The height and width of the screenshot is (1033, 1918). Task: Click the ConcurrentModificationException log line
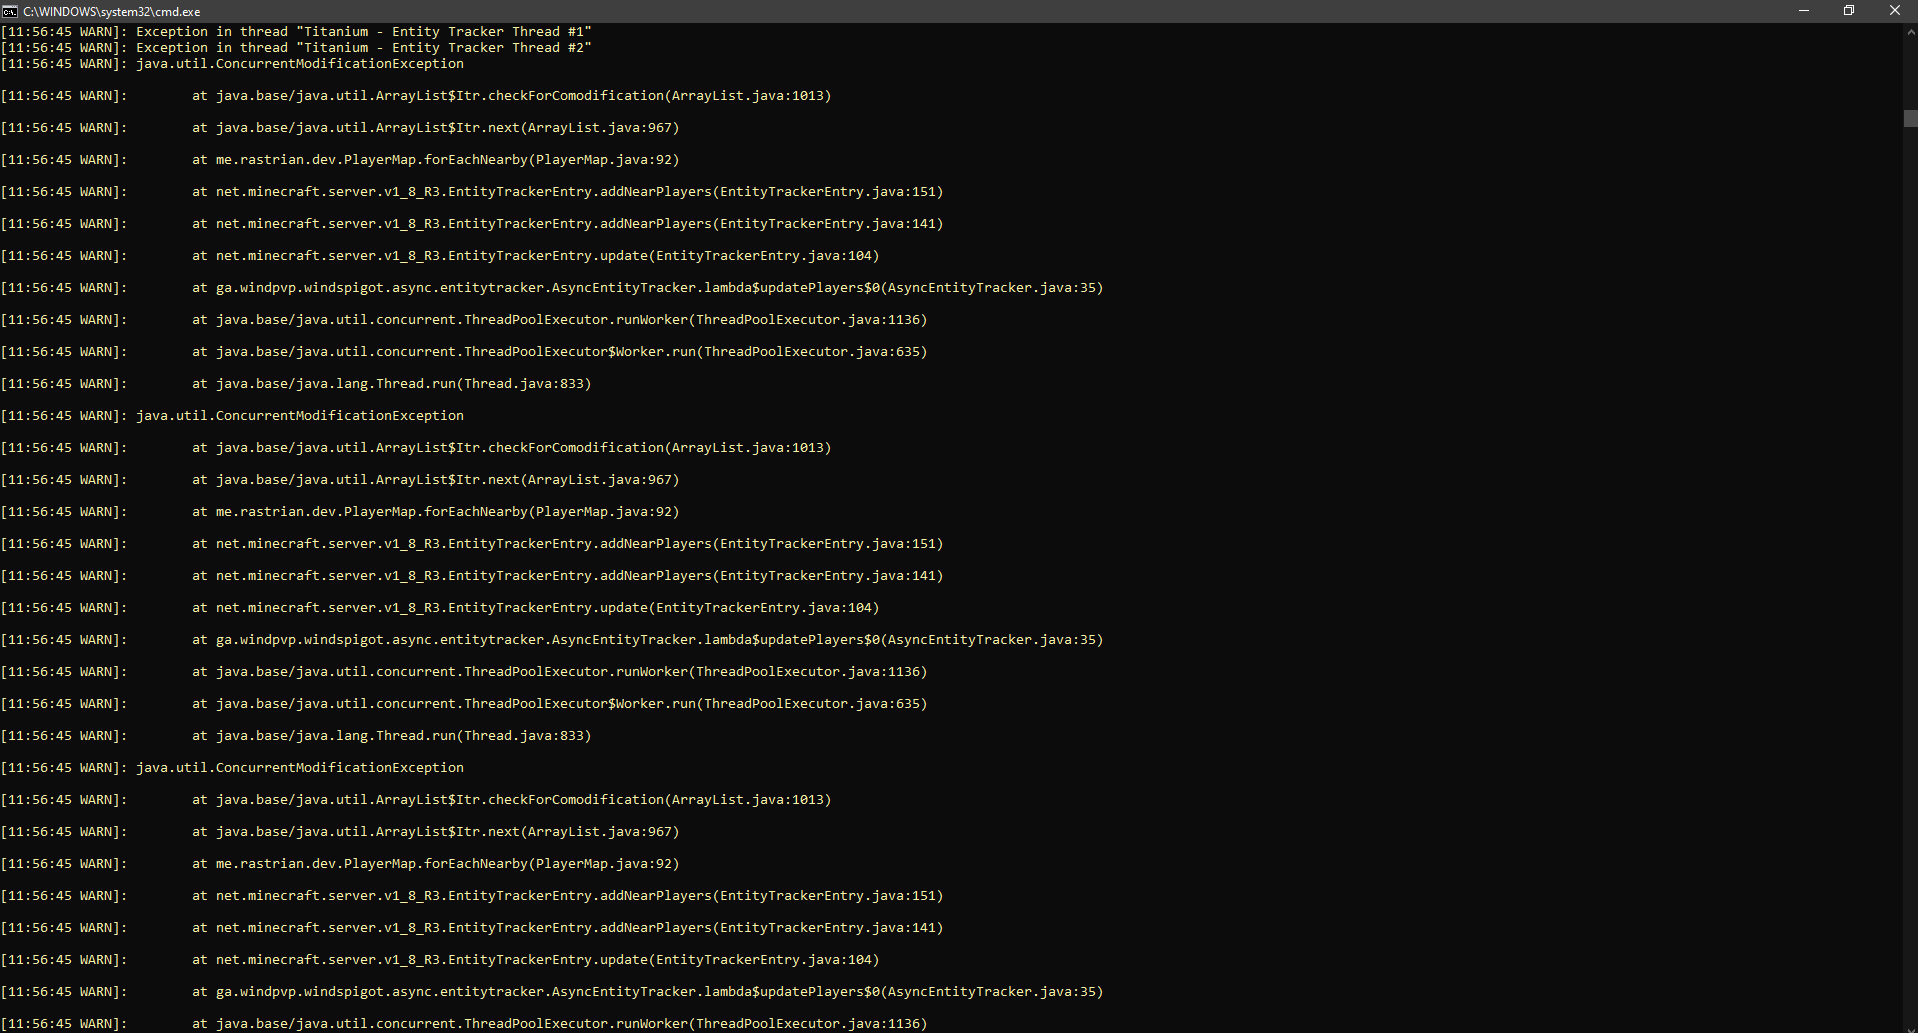(299, 63)
